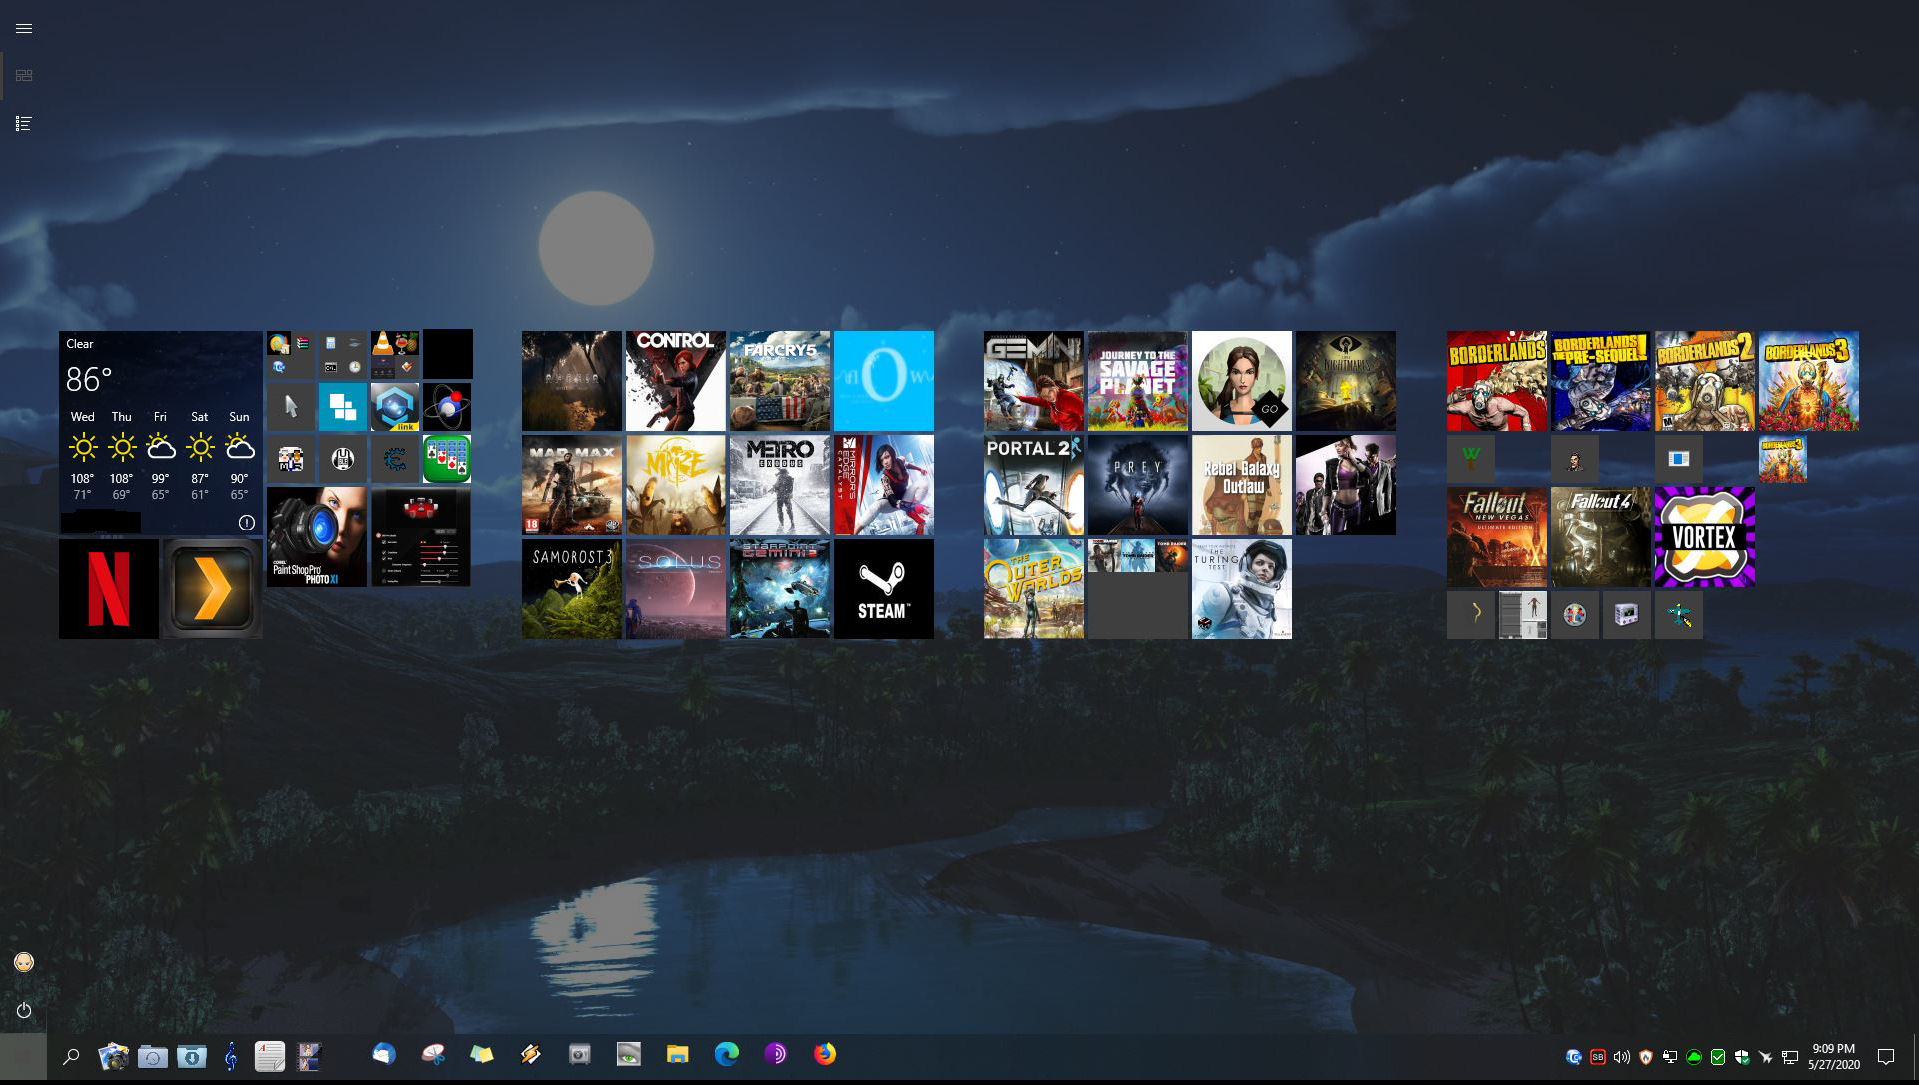This screenshot has height=1085, width=1919.
Task: Launch the Fallout 4 tile
Action: pyautogui.click(x=1601, y=537)
